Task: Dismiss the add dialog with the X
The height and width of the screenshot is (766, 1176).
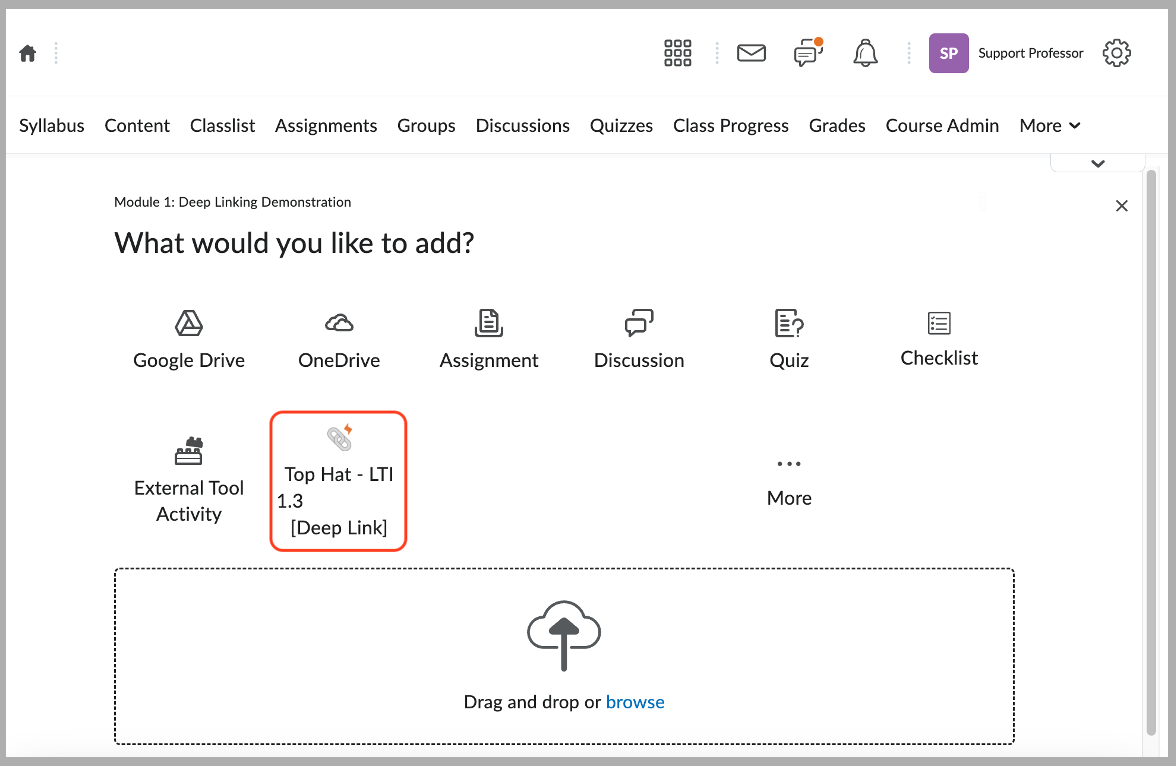Action: click(1121, 205)
